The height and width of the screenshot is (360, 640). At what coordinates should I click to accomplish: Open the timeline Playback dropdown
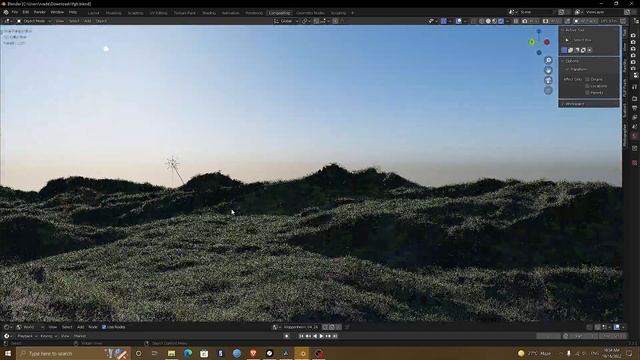click(27, 336)
